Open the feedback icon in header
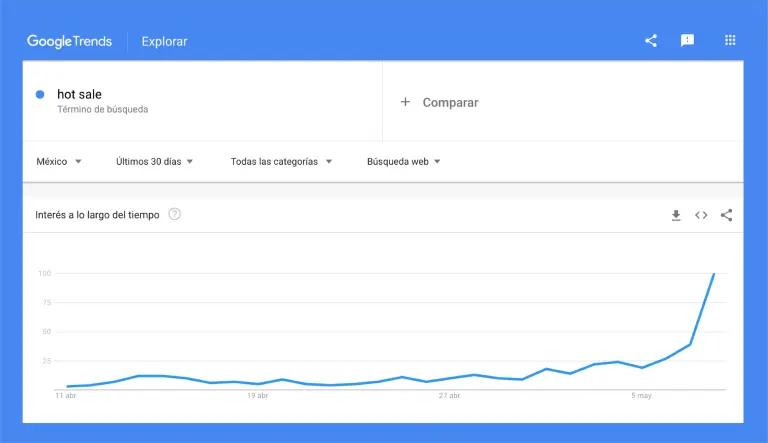This screenshot has width=768, height=443. coord(688,41)
